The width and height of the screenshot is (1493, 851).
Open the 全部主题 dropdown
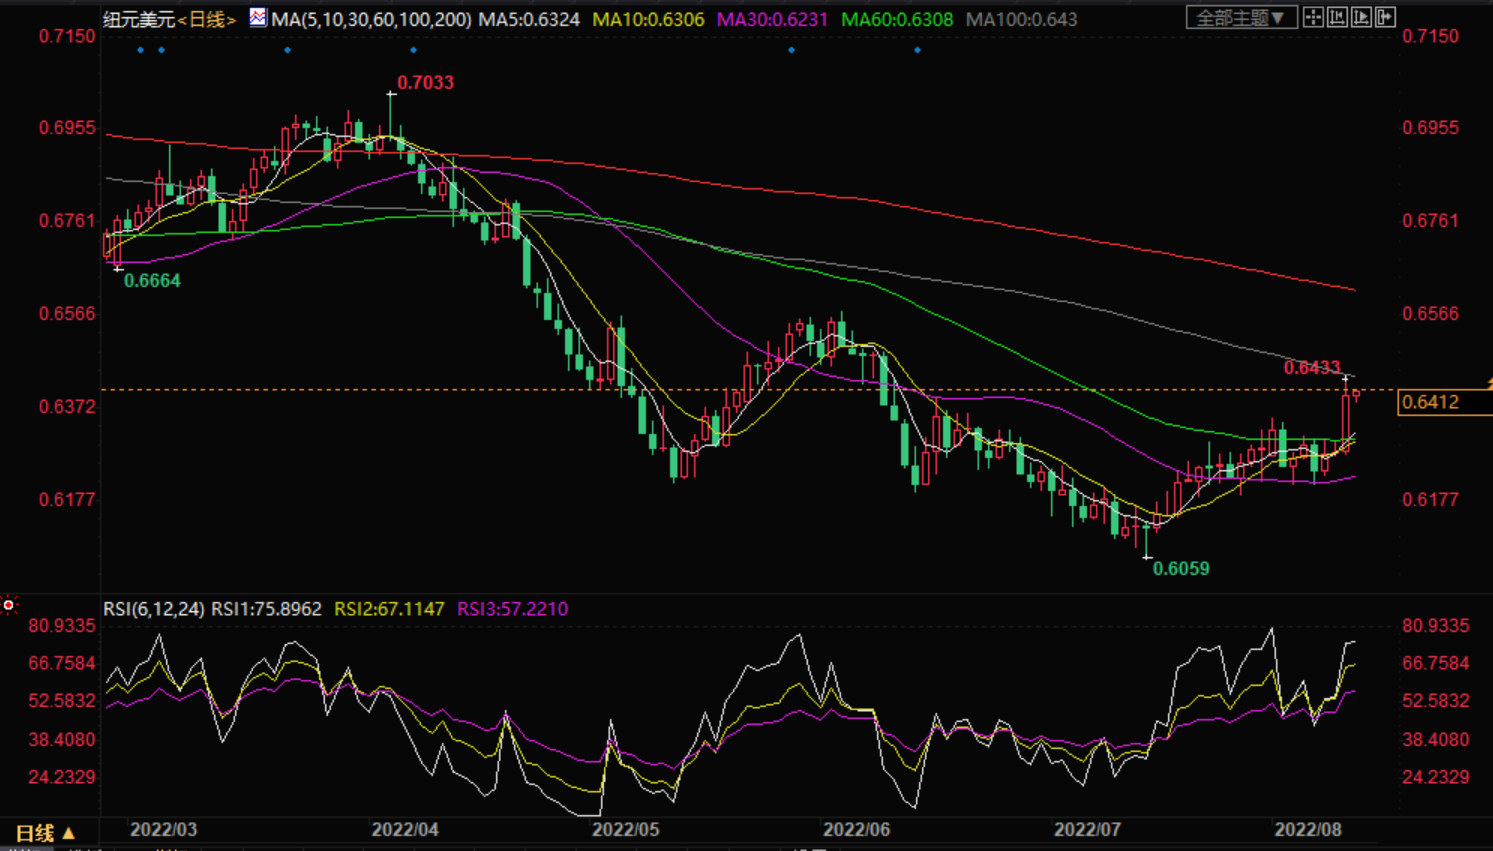(x=1241, y=18)
